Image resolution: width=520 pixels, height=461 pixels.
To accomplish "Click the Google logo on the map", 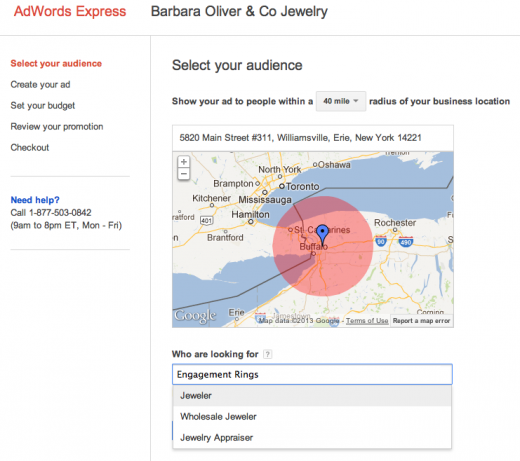I will coord(195,316).
